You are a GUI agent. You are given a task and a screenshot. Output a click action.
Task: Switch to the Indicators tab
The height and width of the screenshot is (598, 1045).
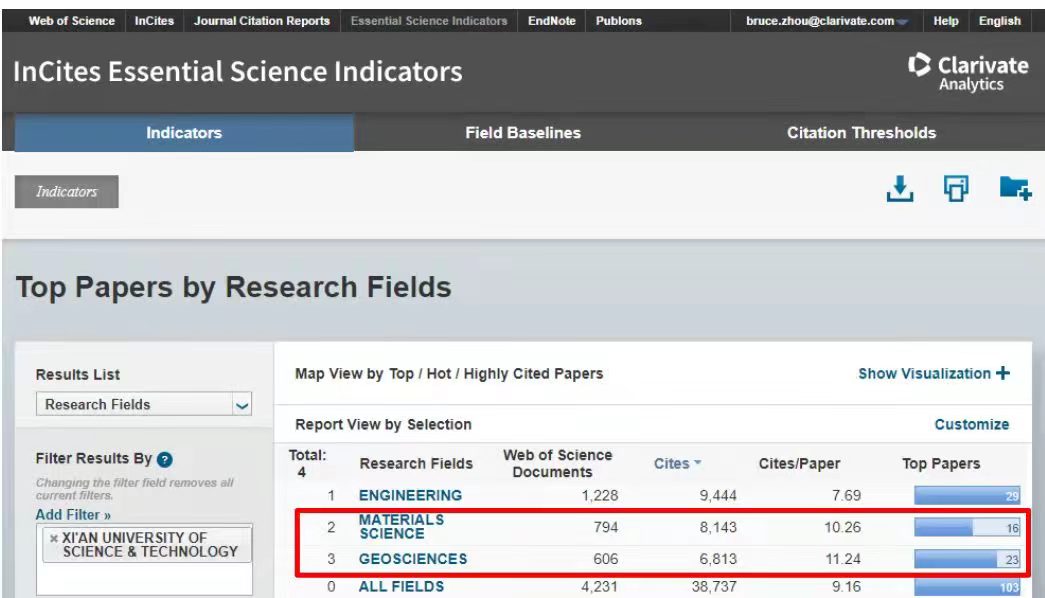click(x=184, y=133)
